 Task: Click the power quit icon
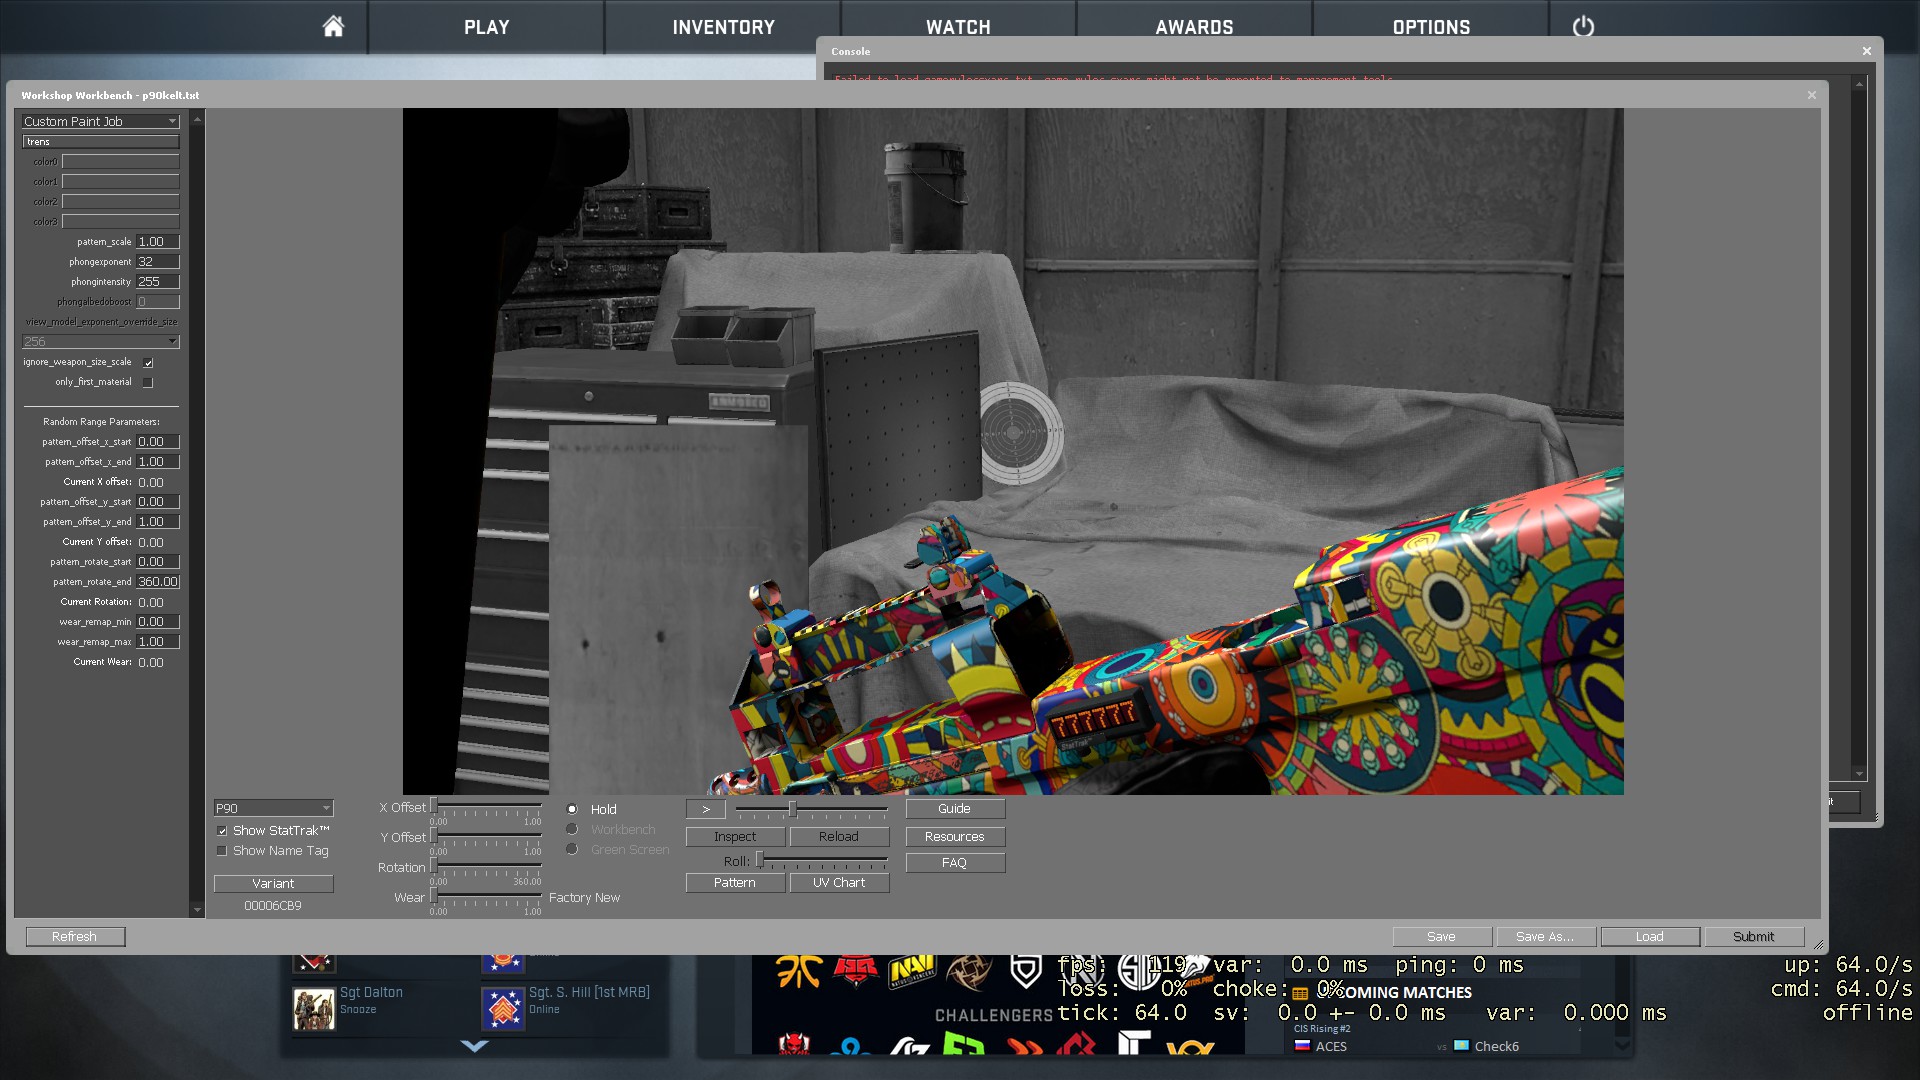click(1583, 27)
